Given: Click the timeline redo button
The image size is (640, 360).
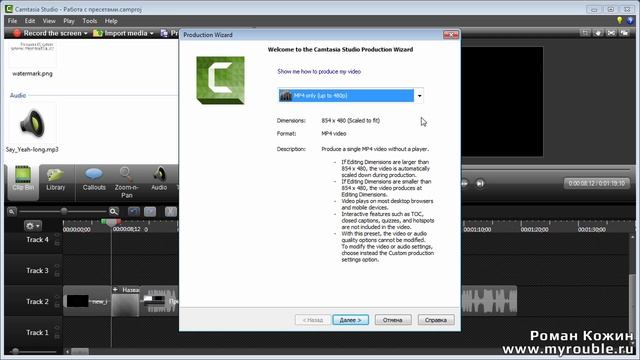Looking at the screenshot, I should coord(150,211).
